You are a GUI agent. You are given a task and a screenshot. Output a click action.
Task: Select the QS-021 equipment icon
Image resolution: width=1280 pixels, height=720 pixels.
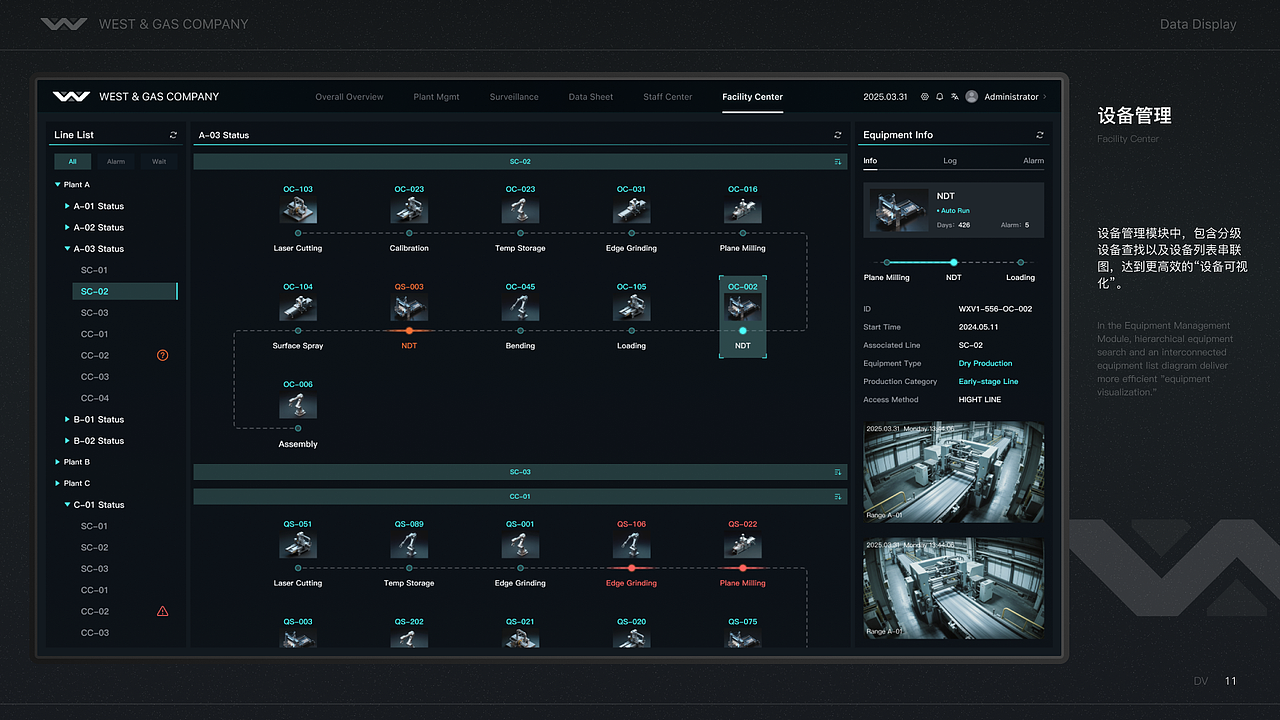[x=520, y=638]
